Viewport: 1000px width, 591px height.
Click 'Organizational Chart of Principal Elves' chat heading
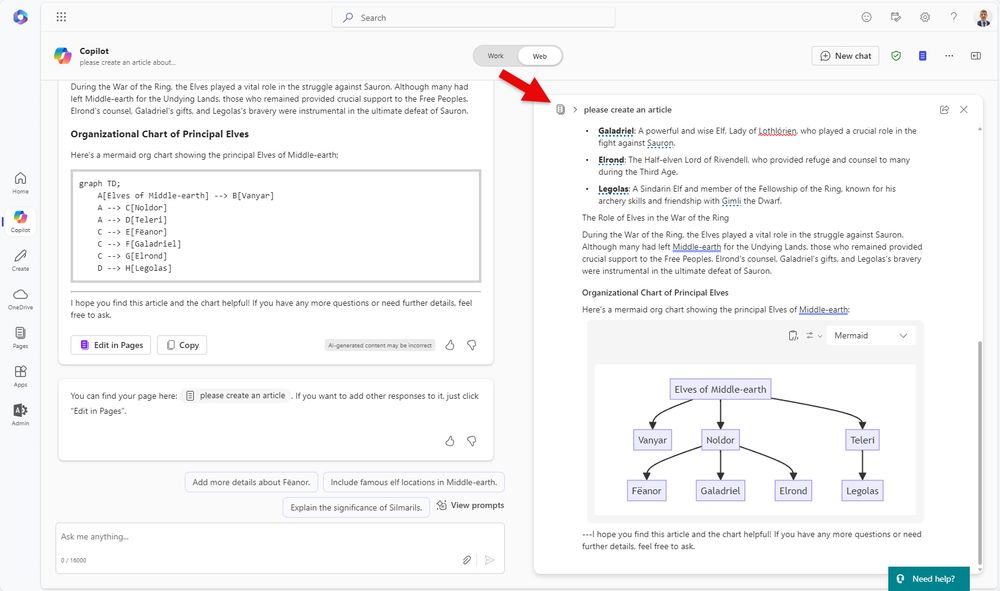(159, 134)
